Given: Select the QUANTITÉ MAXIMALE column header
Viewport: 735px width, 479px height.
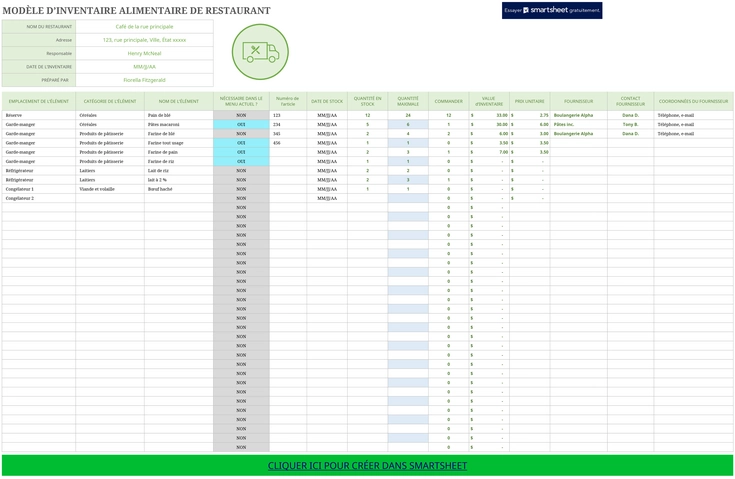Looking at the screenshot, I should pyautogui.click(x=408, y=101).
